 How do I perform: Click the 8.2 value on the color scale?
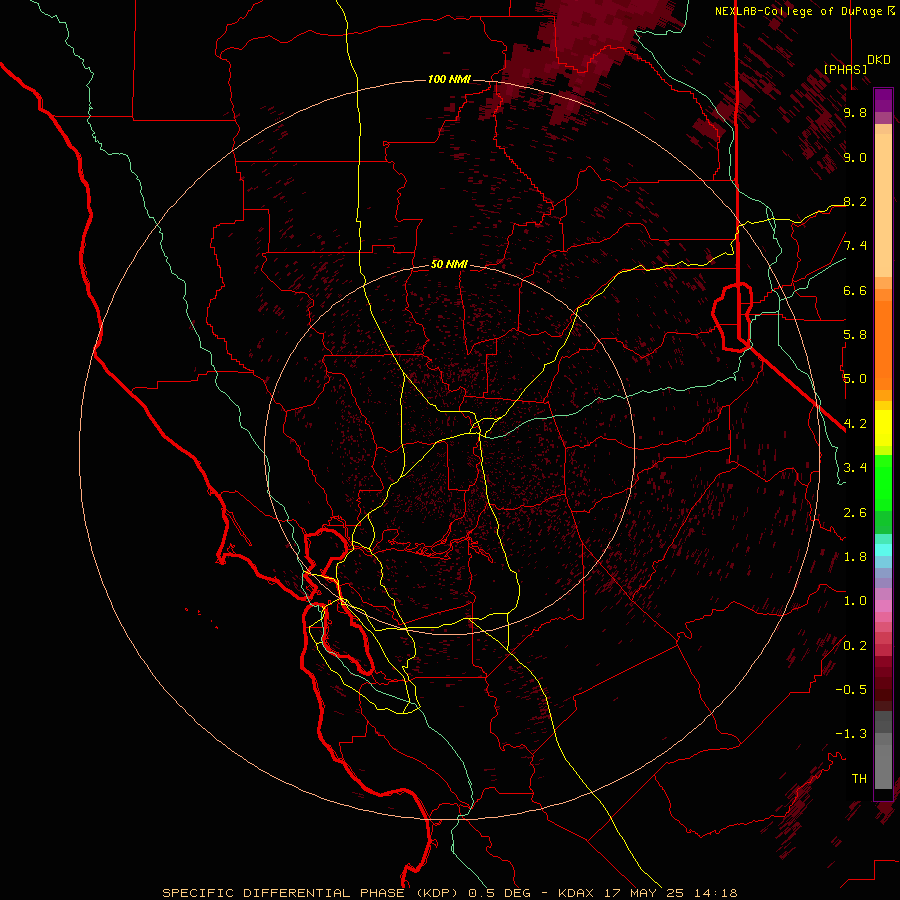point(855,201)
